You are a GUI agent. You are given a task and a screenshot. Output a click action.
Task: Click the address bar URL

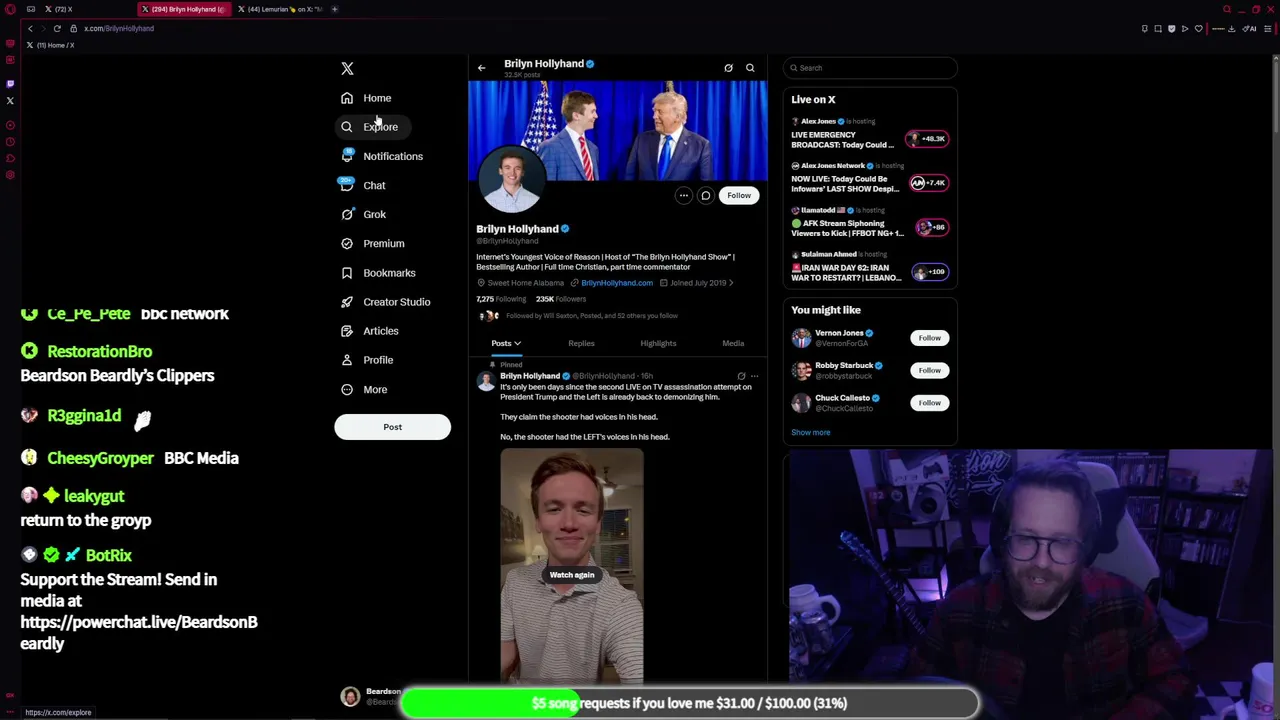[119, 28]
